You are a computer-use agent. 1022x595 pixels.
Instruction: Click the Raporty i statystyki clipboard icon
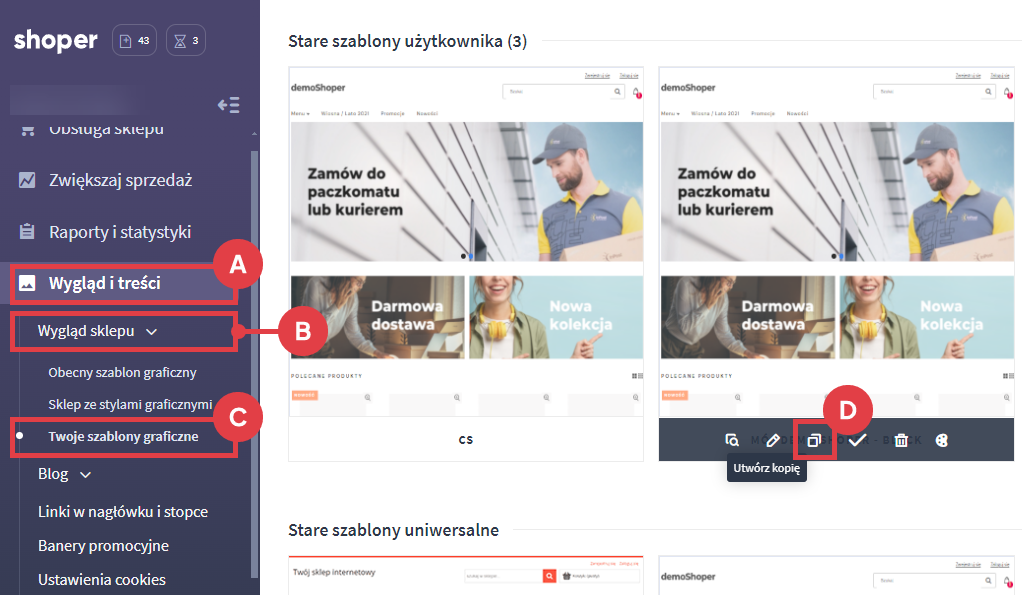click(x=27, y=231)
